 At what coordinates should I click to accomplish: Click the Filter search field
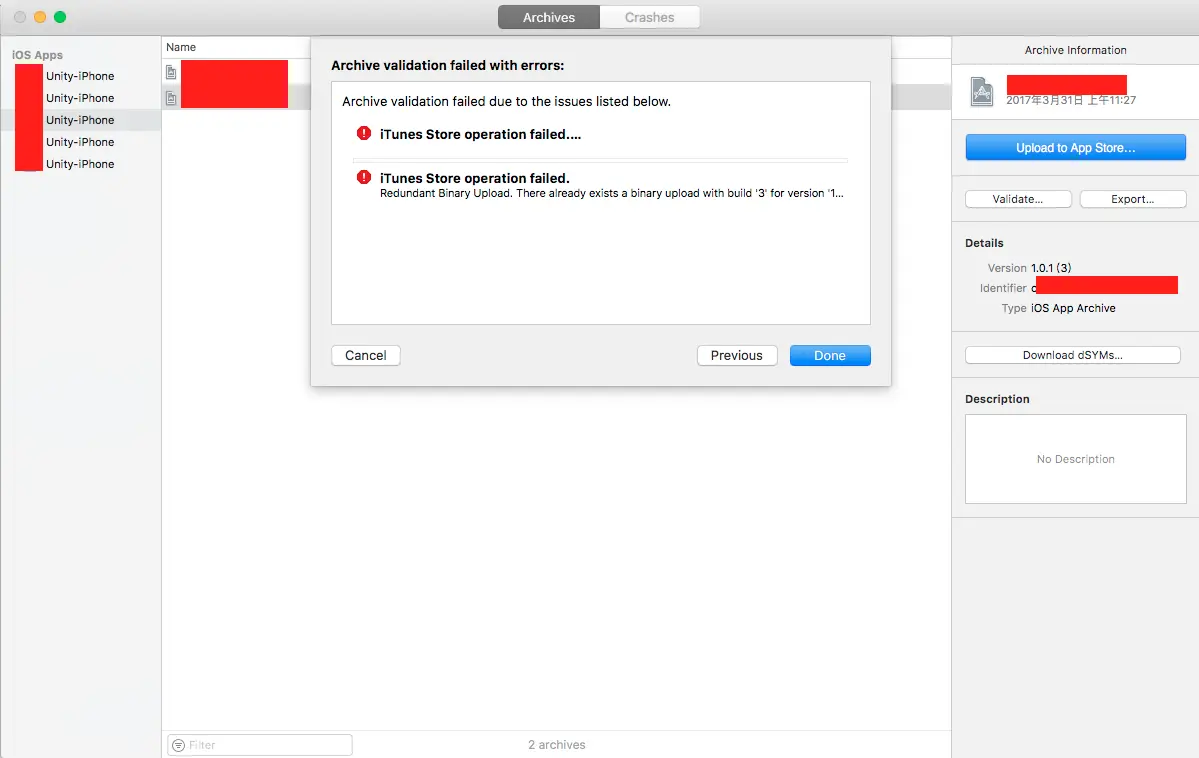260,744
